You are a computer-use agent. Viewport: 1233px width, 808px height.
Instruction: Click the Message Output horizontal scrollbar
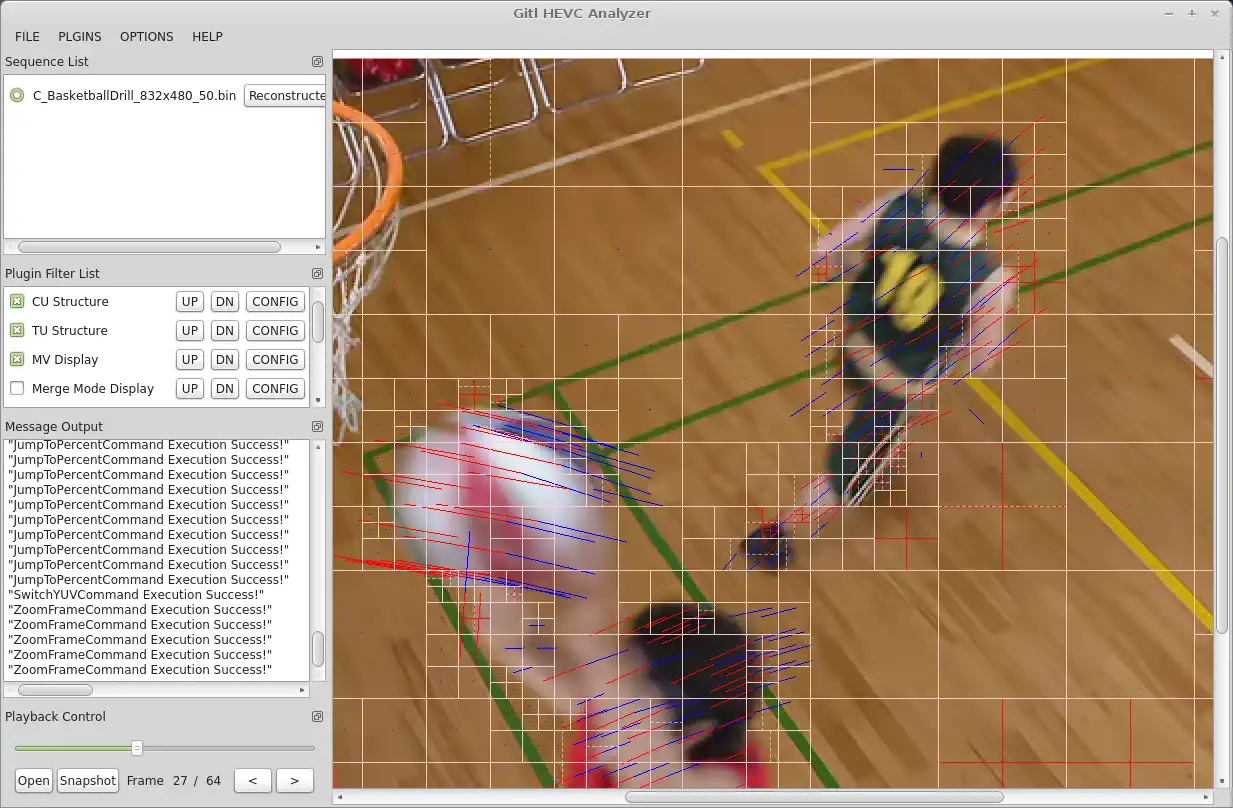(x=55, y=690)
